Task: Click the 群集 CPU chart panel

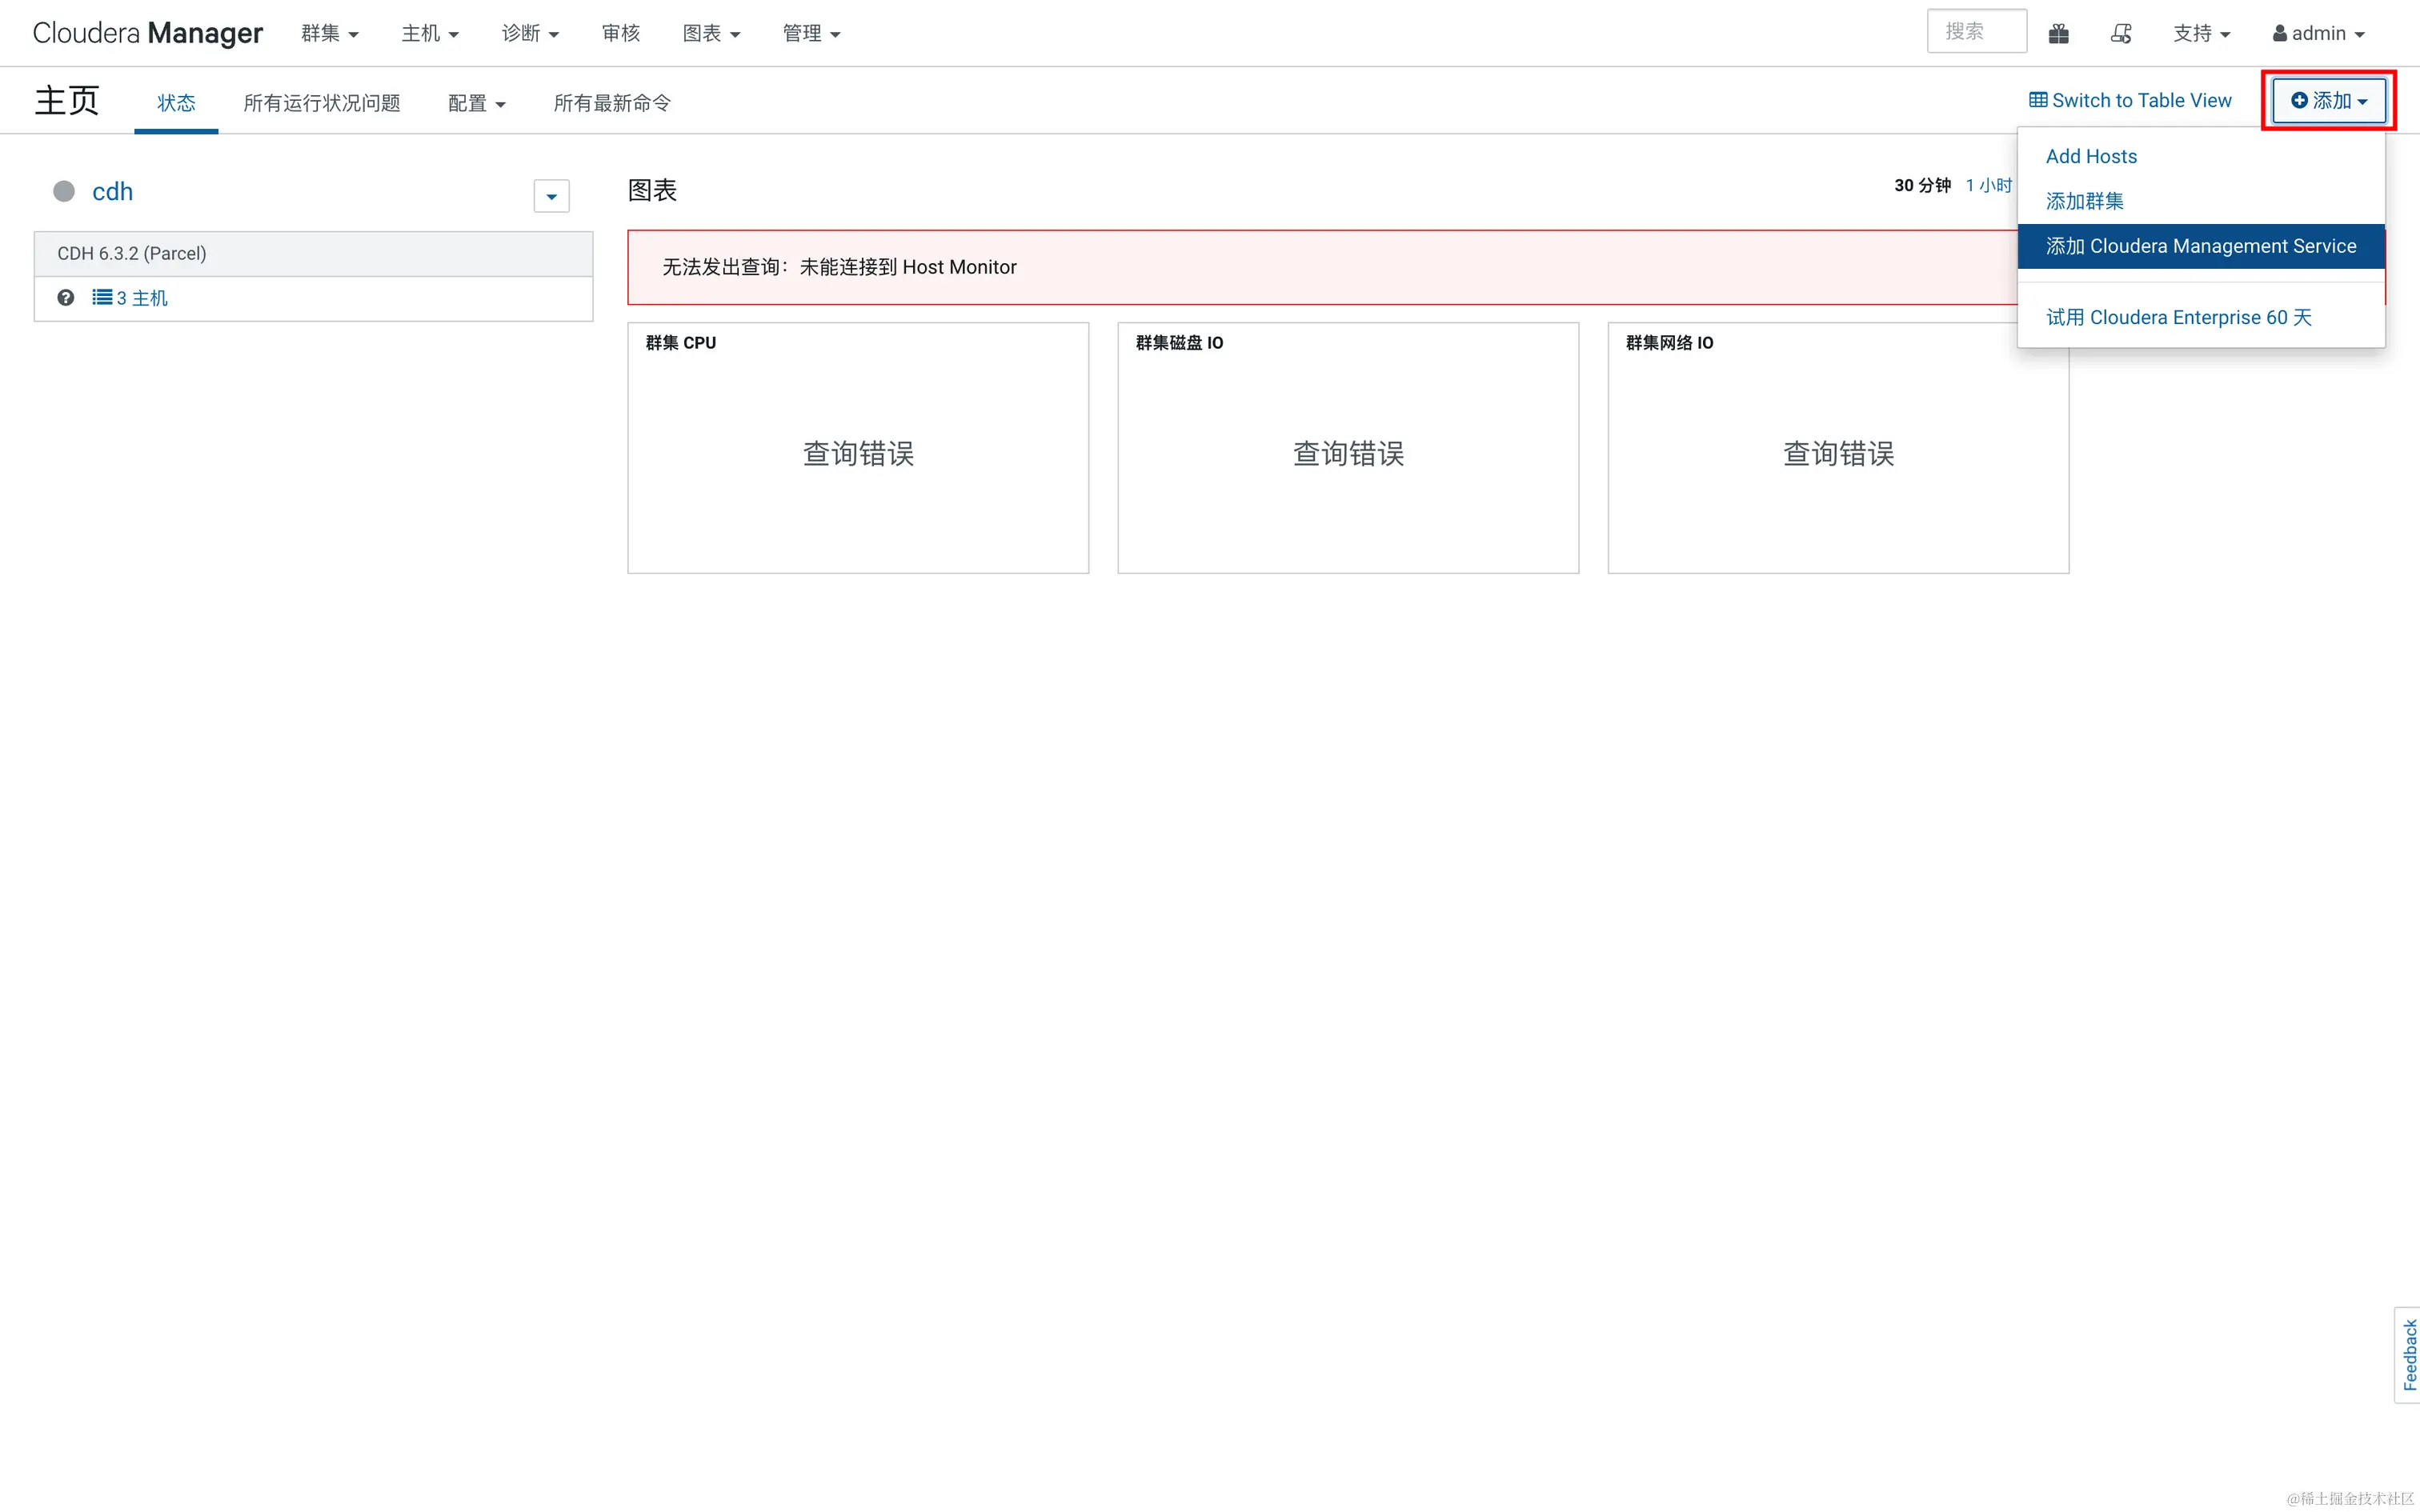Action: (858, 448)
